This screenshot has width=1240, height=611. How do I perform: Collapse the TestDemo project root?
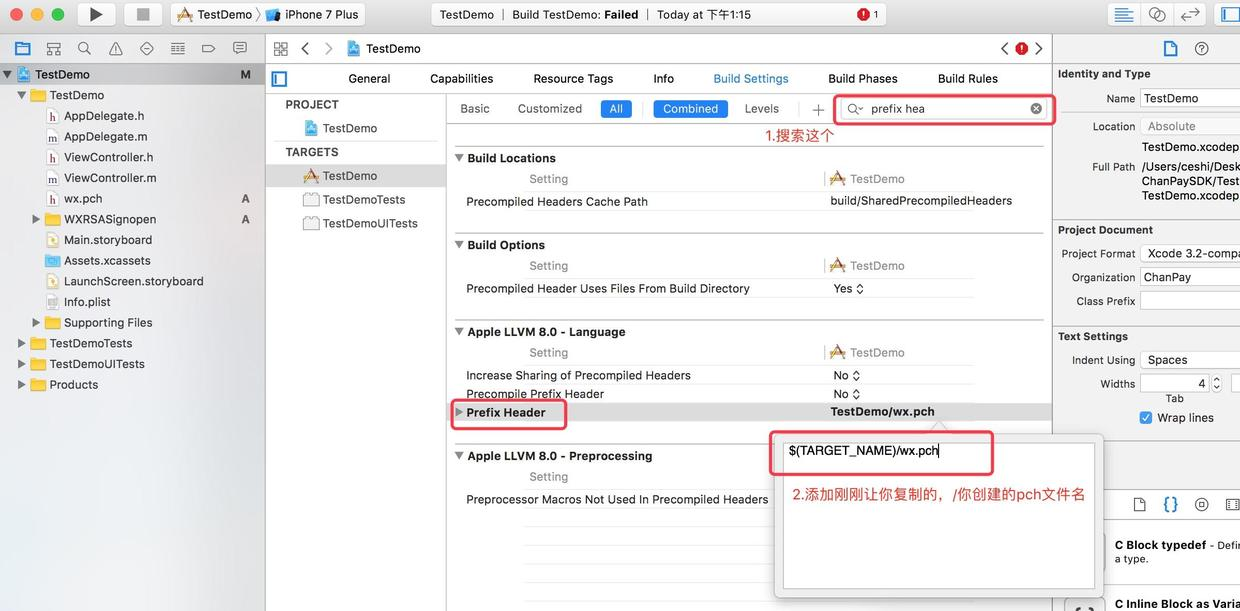click(x=8, y=74)
